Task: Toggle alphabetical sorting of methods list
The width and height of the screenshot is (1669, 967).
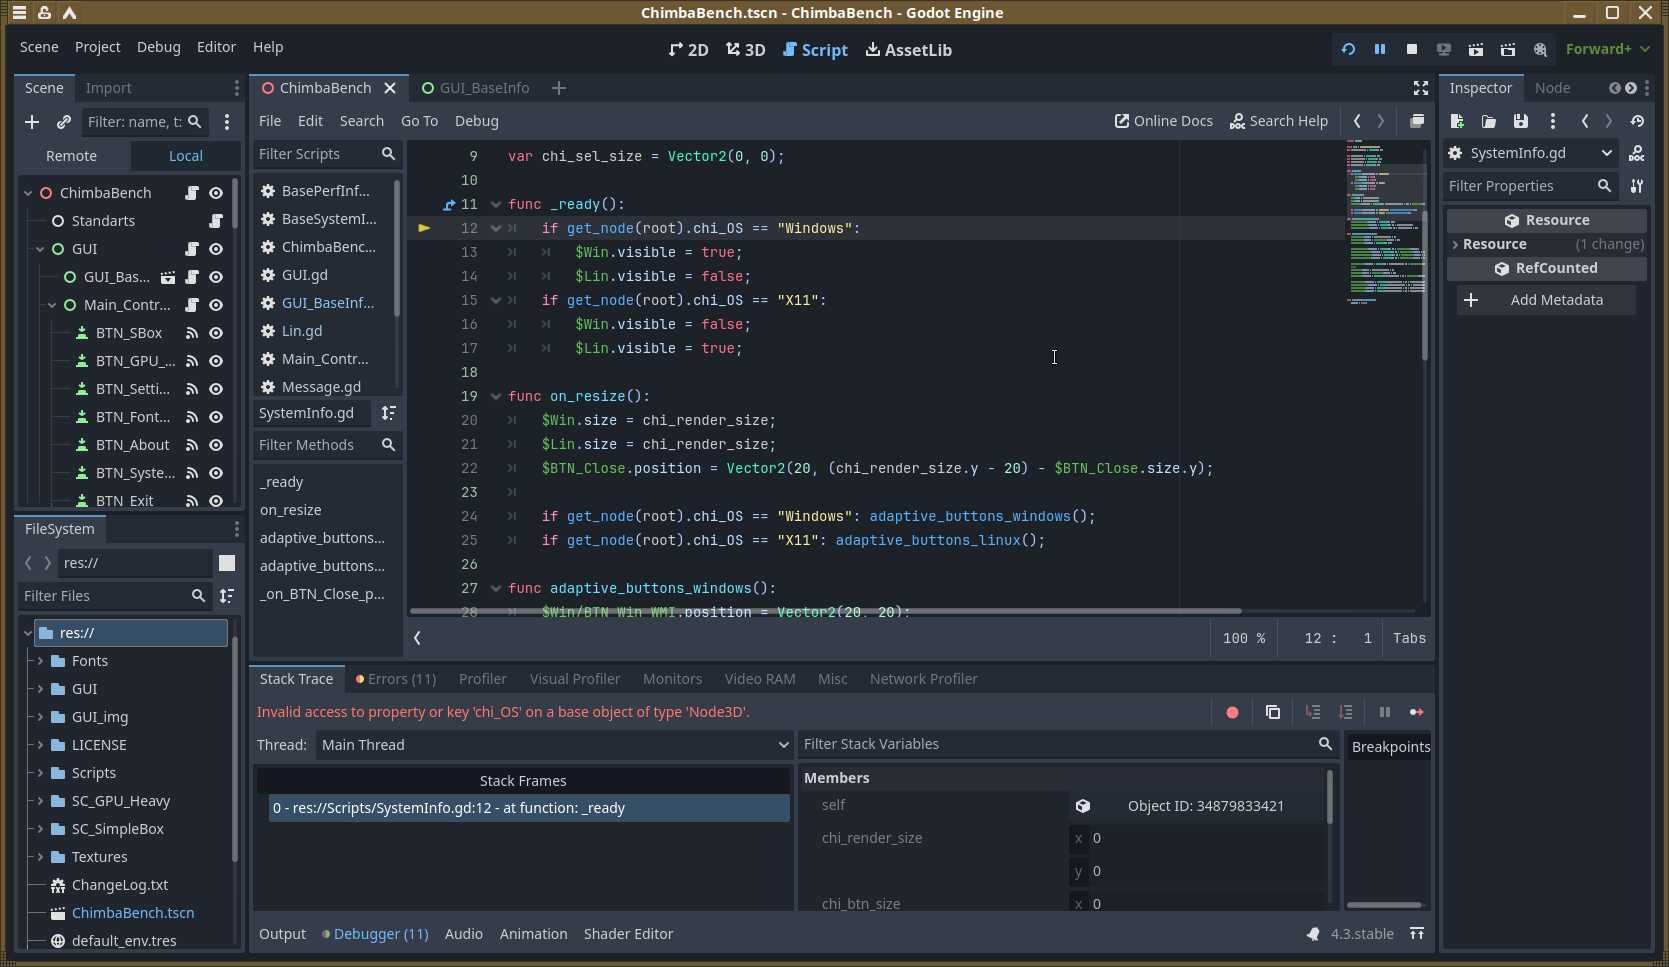Action: [x=388, y=413]
